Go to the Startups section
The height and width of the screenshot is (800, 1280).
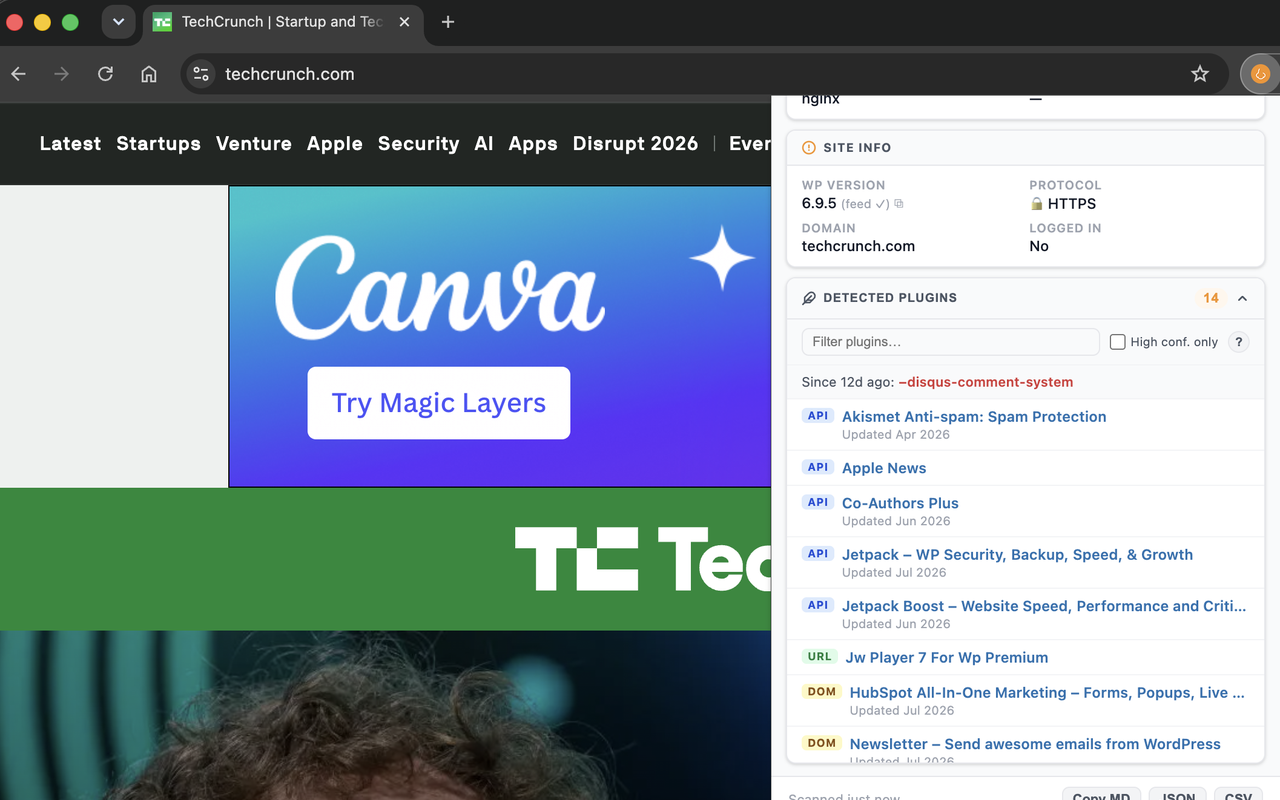point(158,144)
